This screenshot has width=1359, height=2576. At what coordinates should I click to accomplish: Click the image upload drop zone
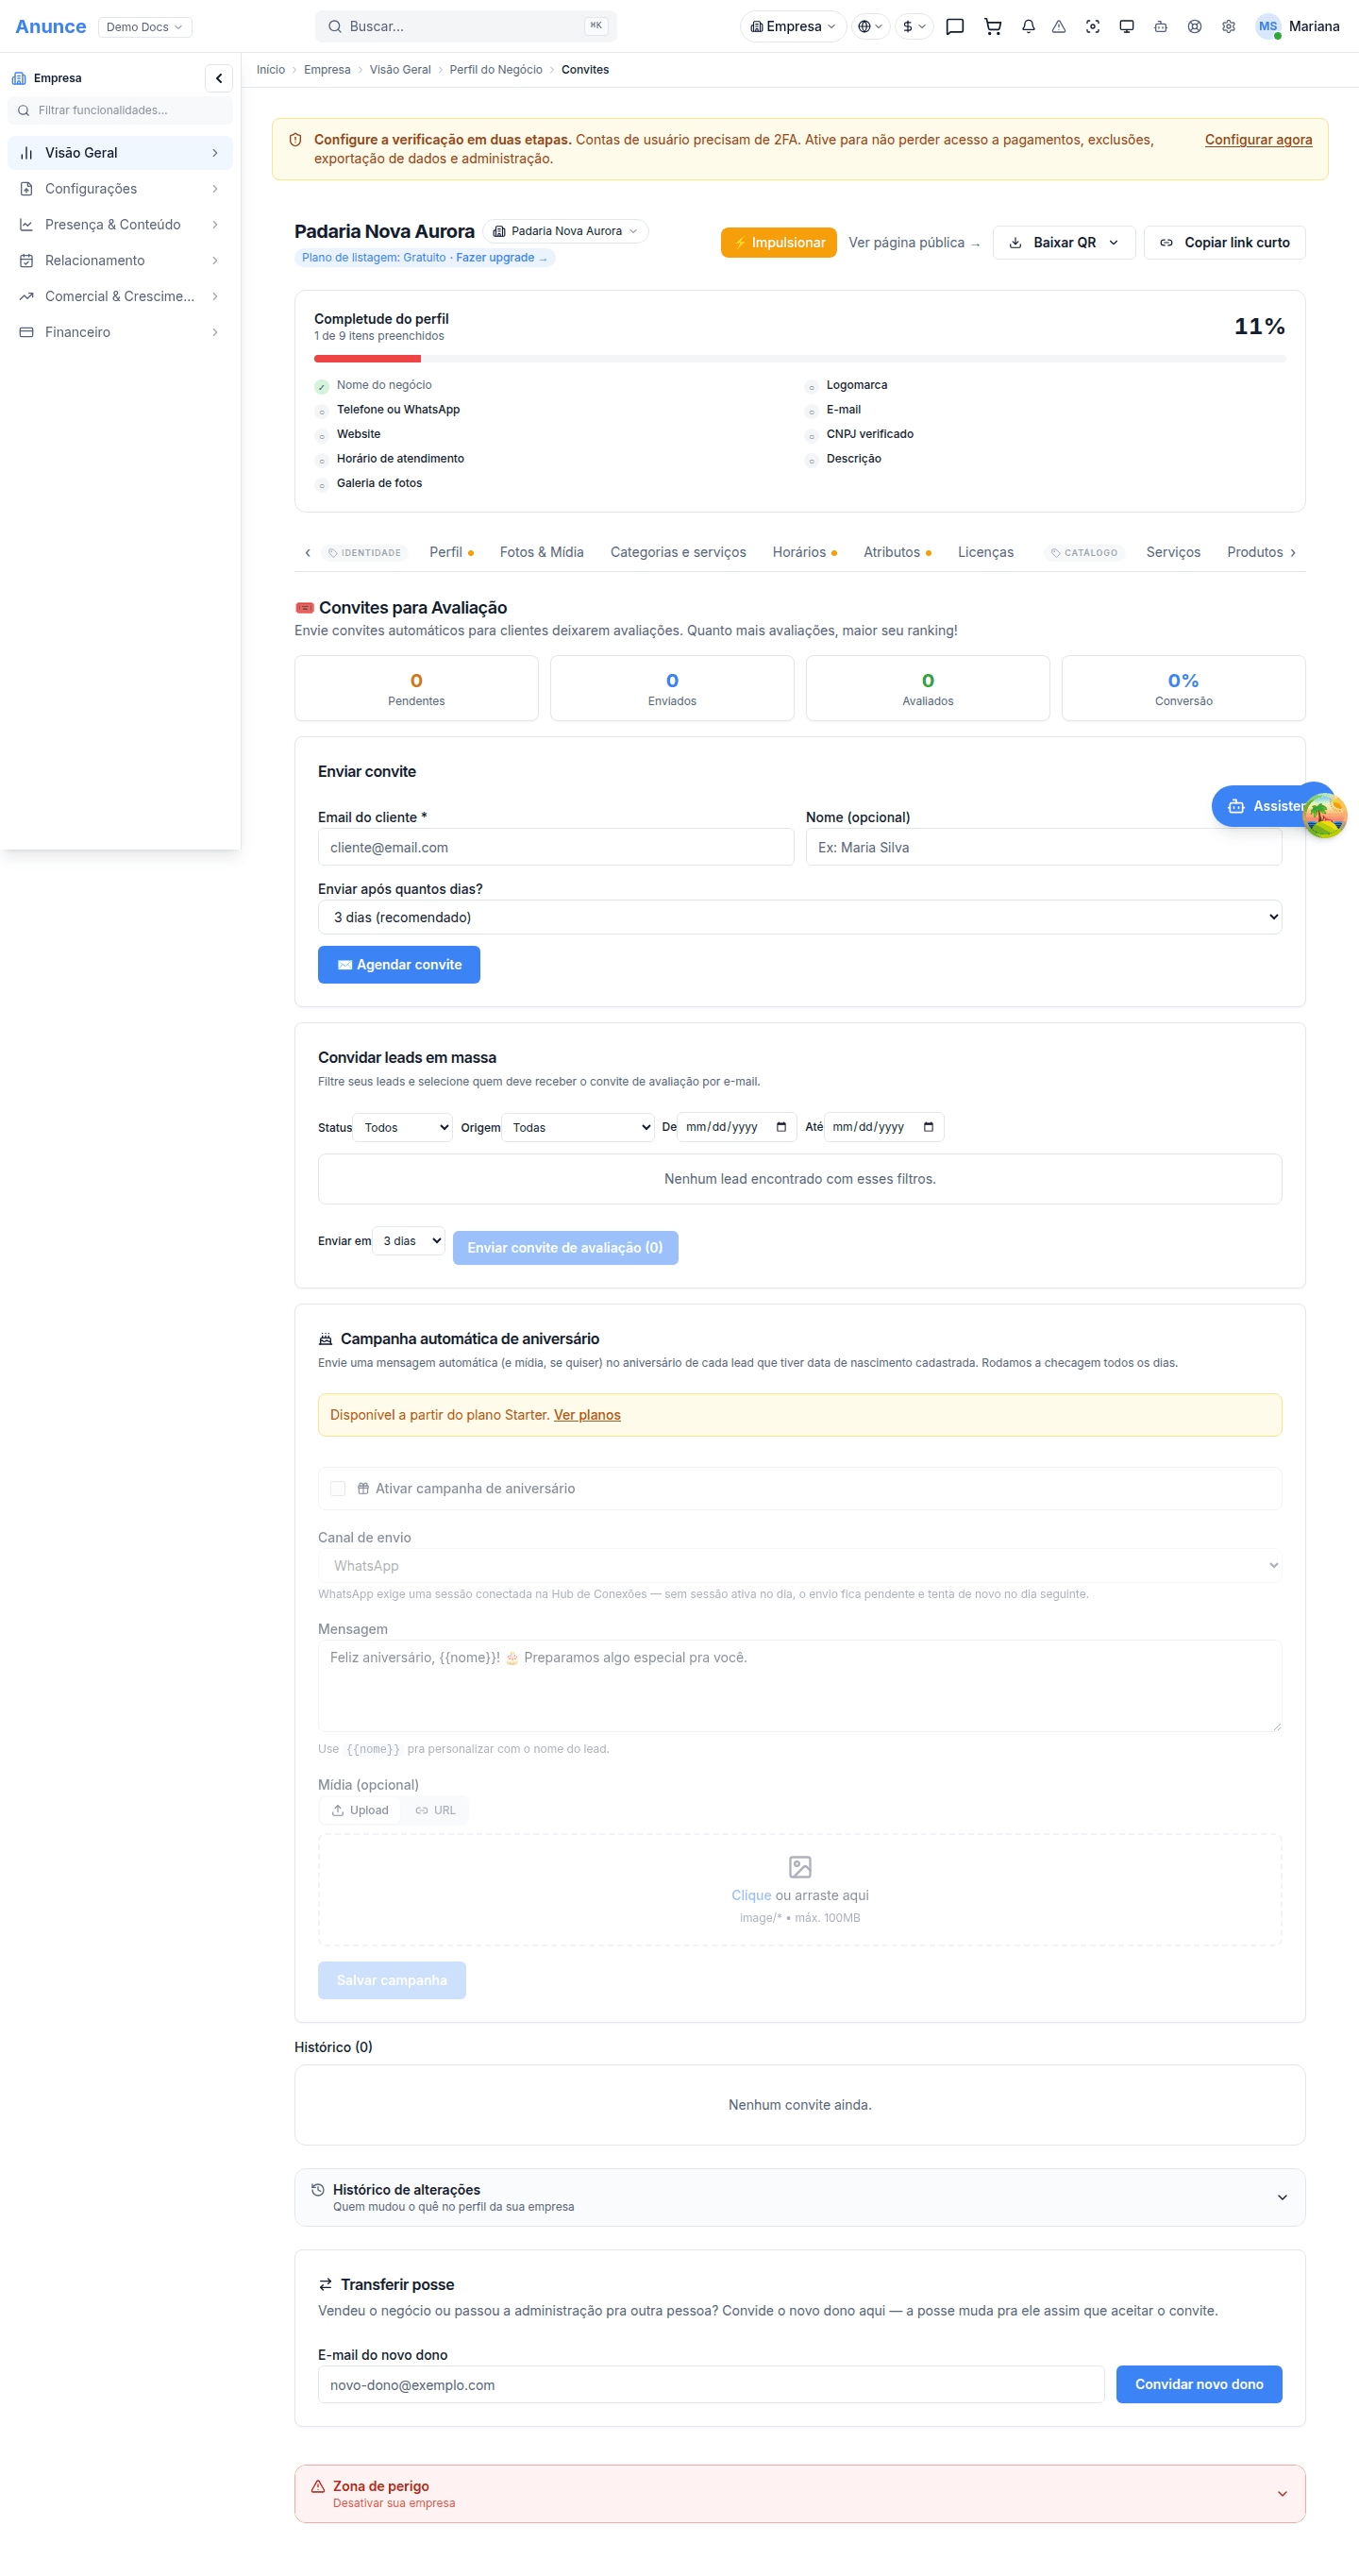pyautogui.click(x=799, y=1889)
